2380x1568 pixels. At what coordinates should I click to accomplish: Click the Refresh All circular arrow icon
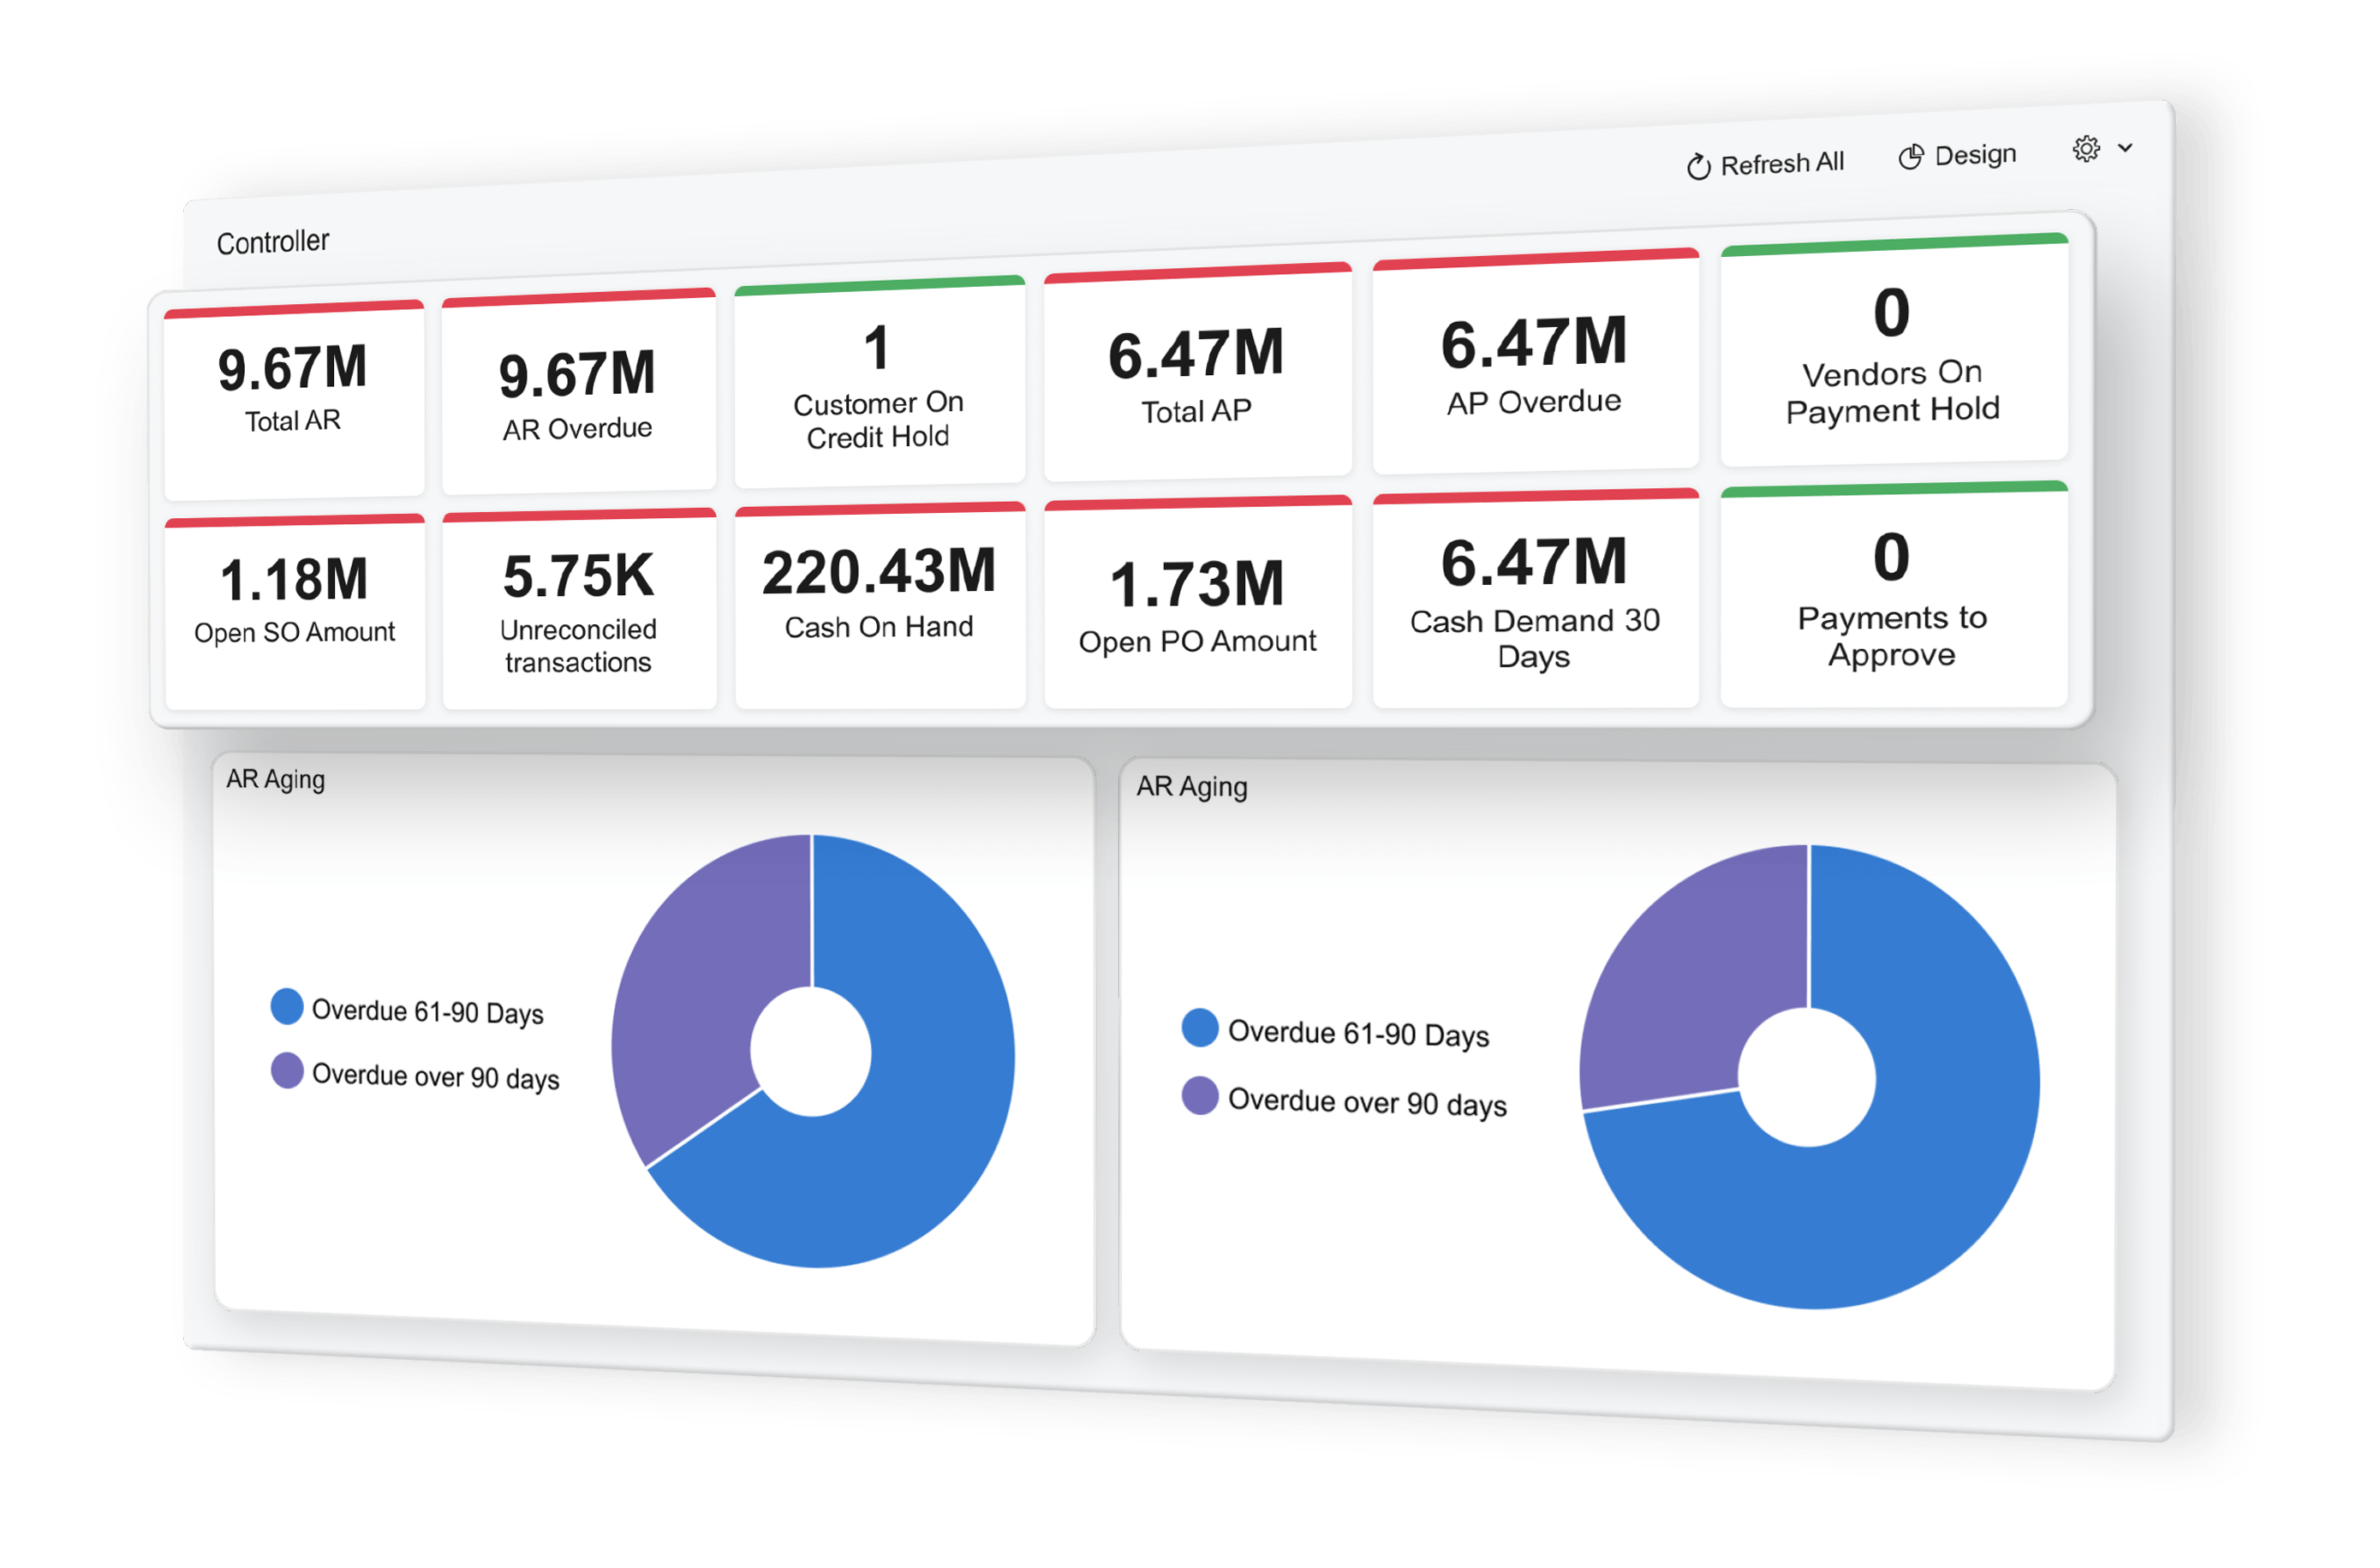[x=1698, y=167]
